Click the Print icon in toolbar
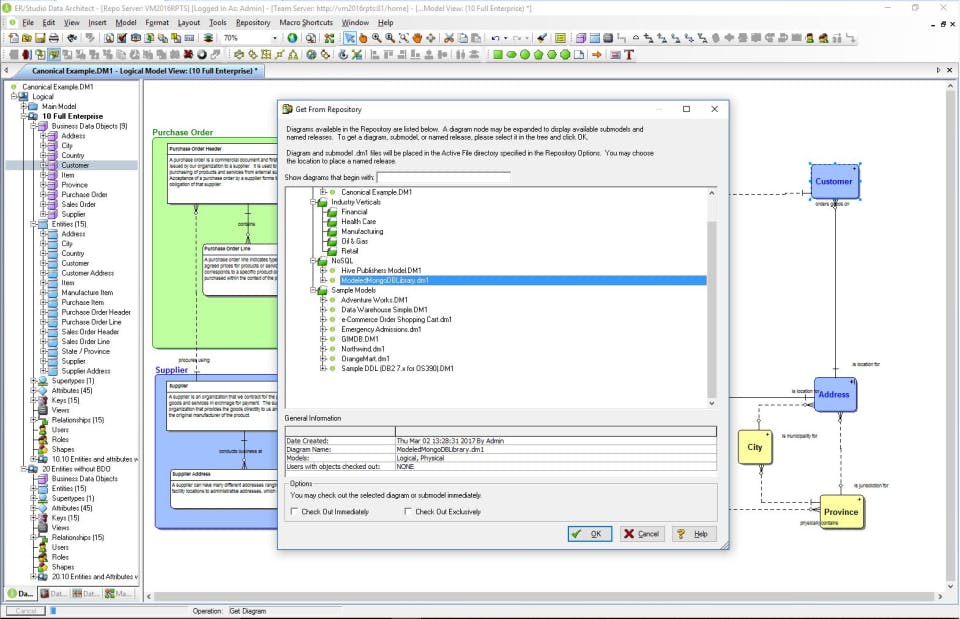 53,38
